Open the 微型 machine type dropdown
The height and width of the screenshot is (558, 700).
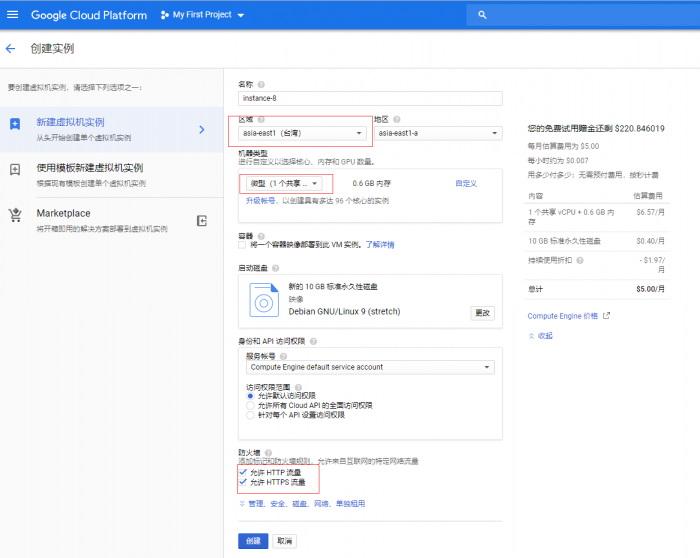coord(285,183)
